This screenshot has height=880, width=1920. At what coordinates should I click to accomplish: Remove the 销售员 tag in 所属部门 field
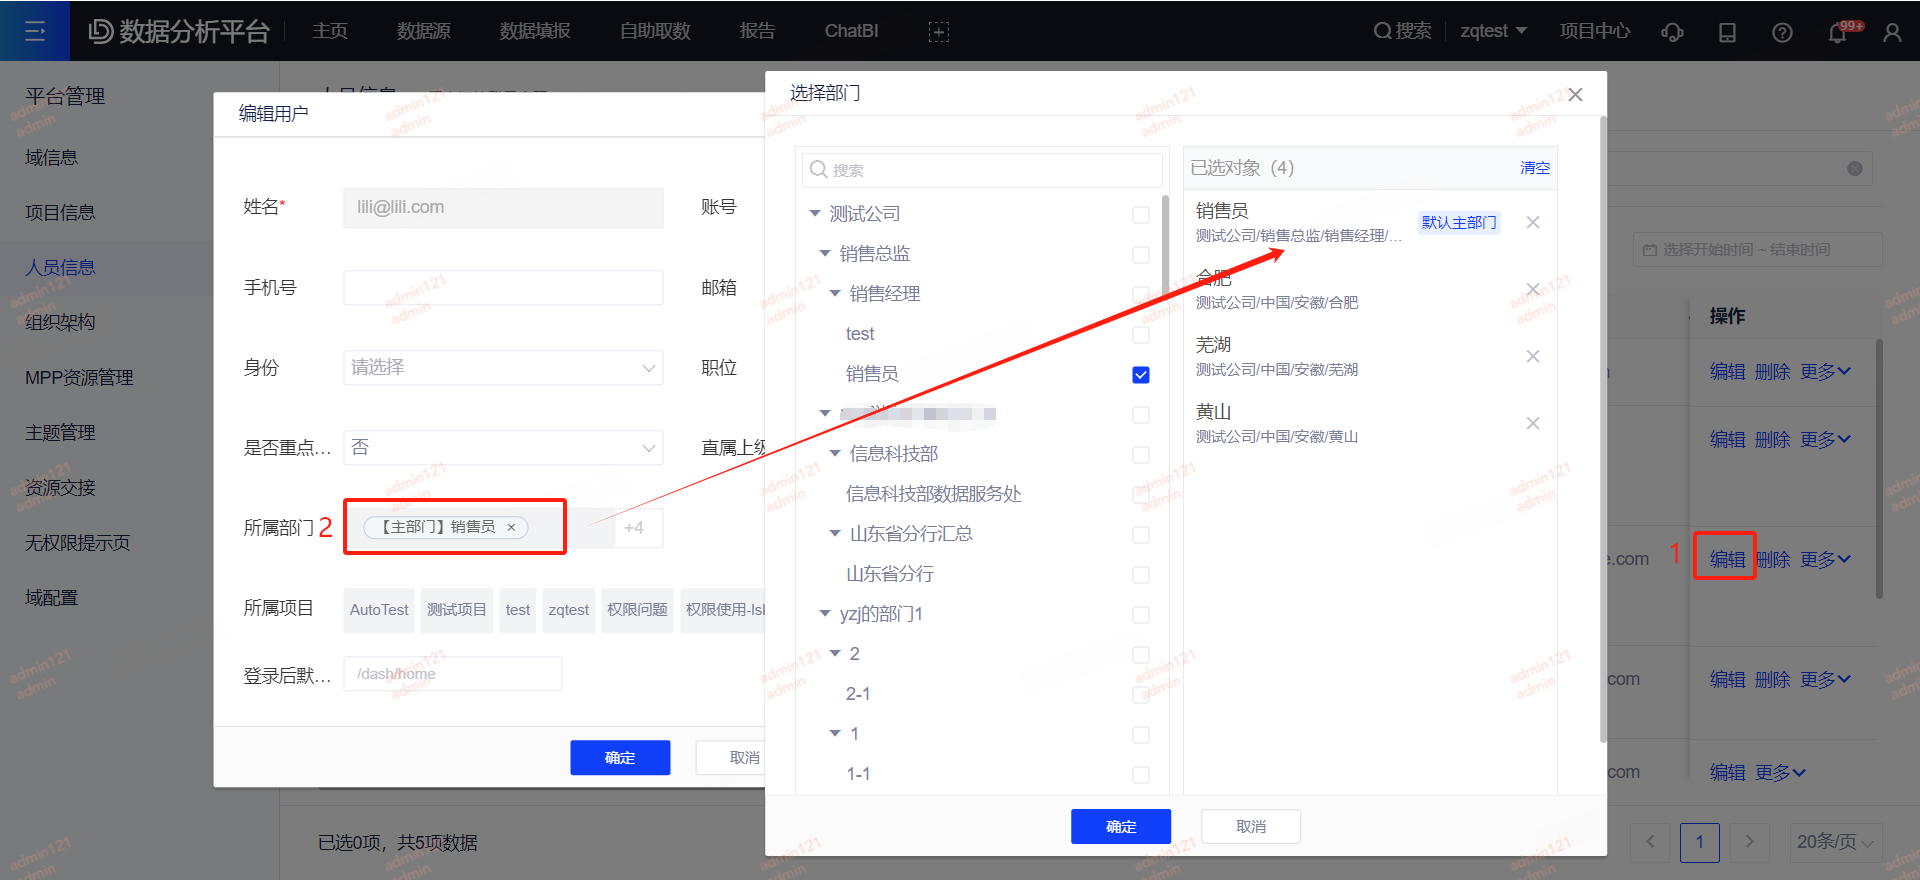click(511, 527)
